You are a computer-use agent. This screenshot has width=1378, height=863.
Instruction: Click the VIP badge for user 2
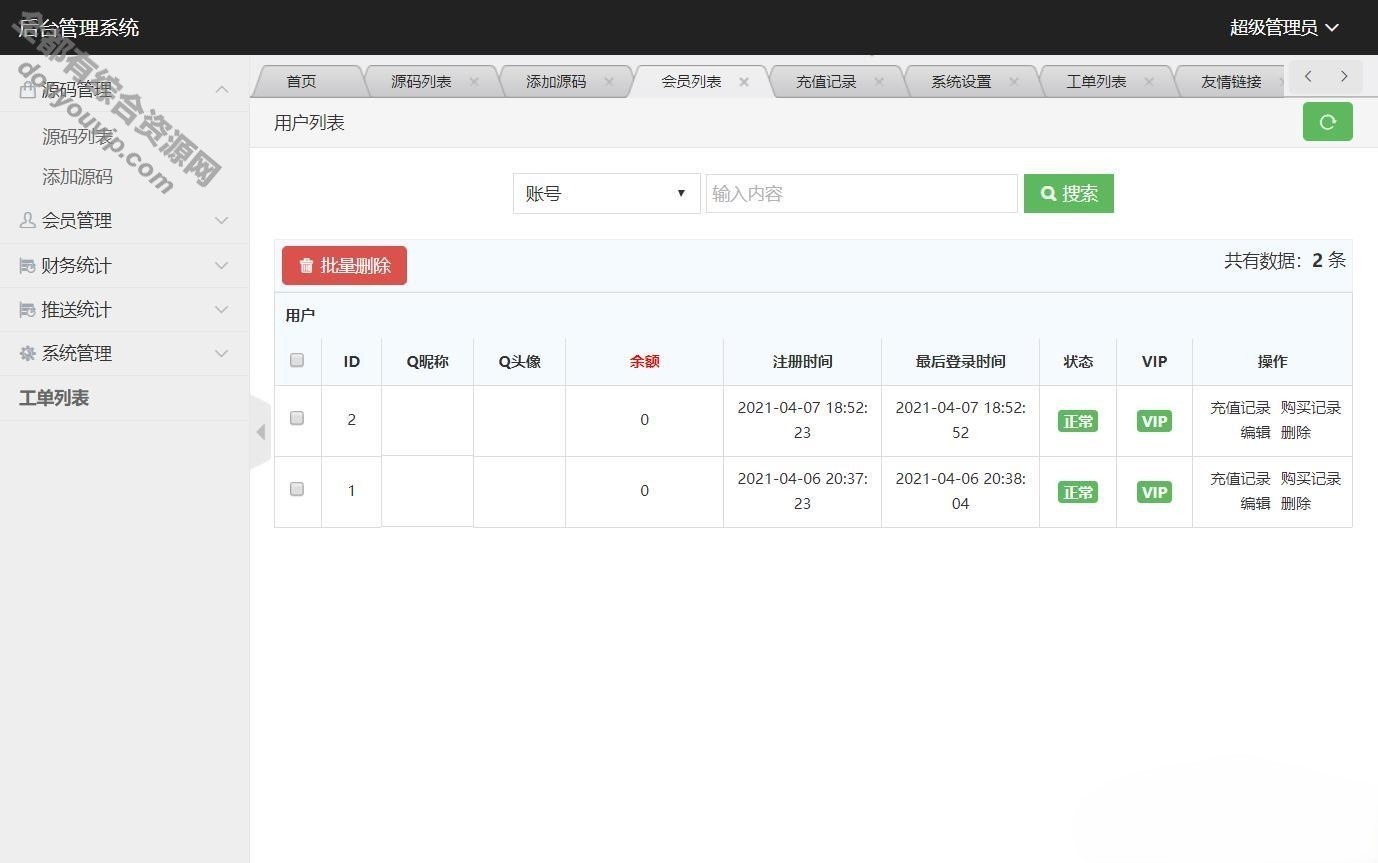(1154, 421)
